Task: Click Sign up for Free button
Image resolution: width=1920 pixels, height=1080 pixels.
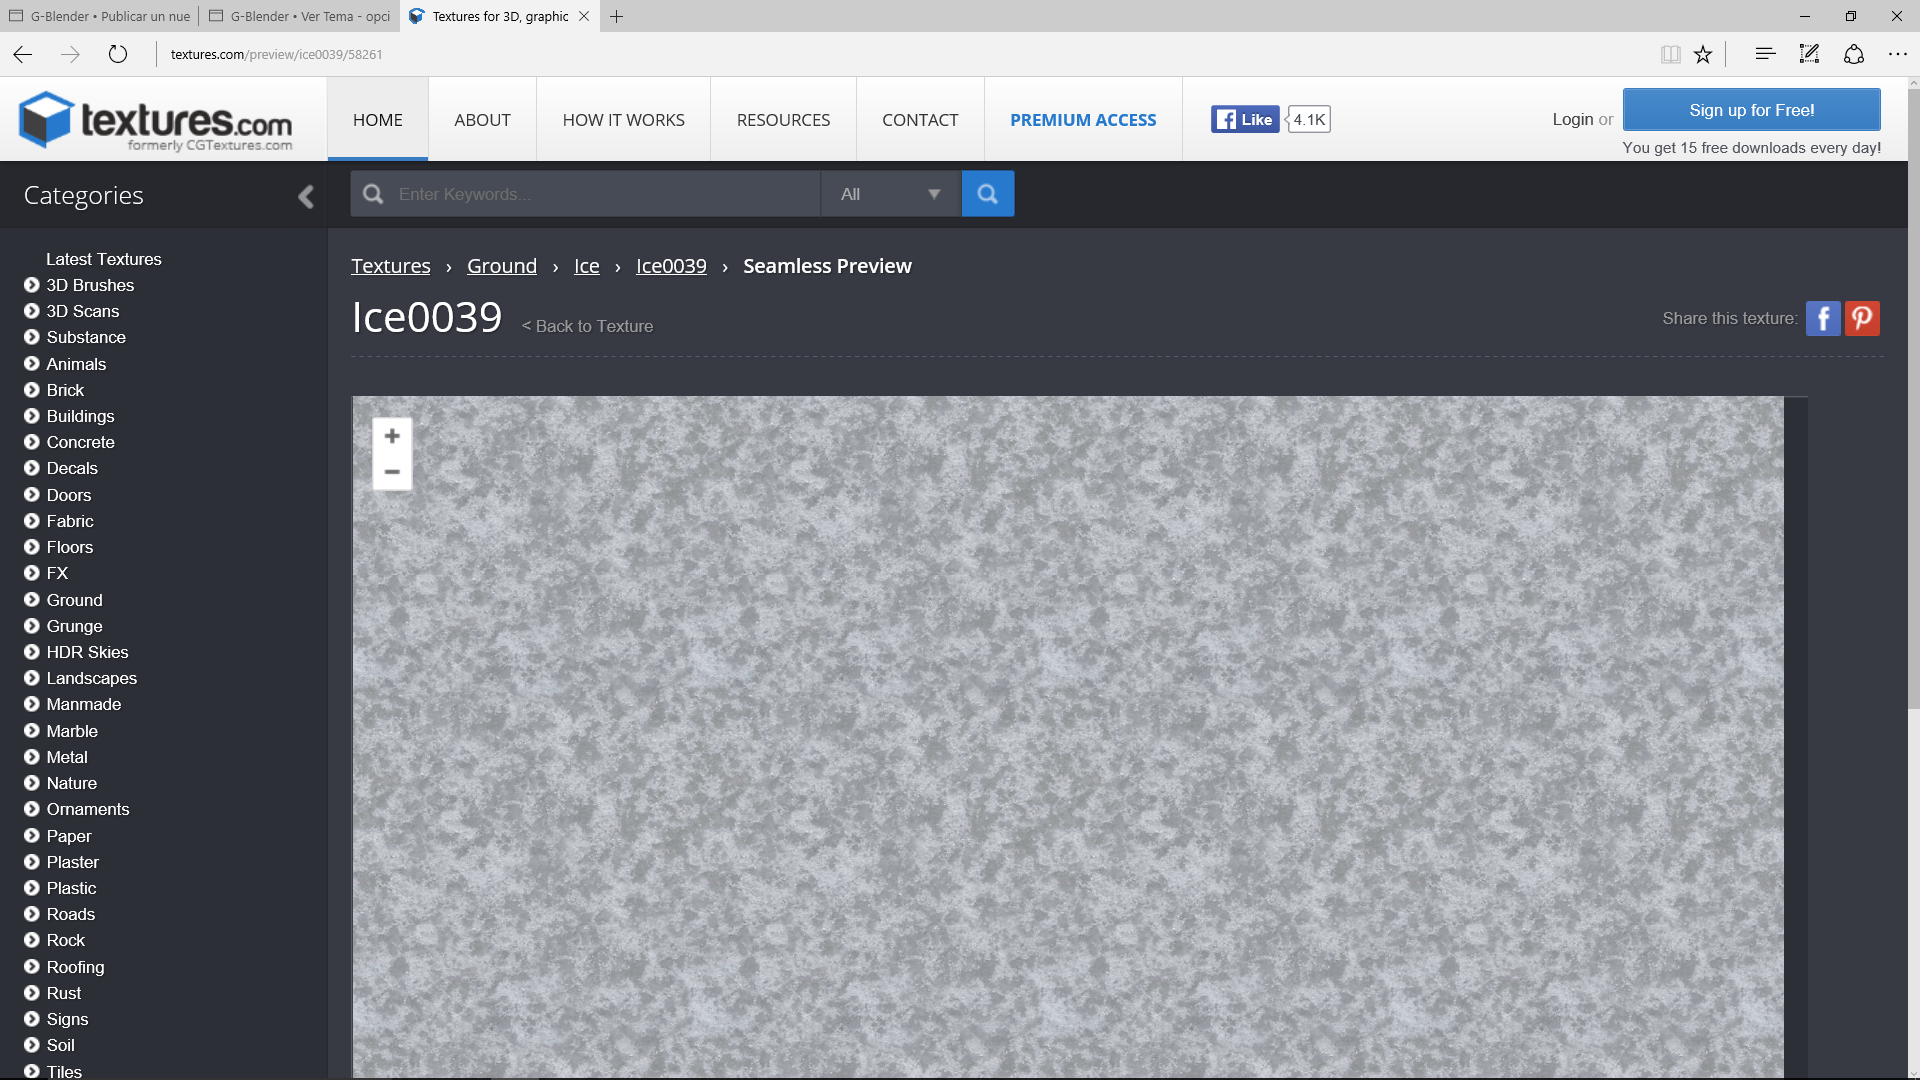Action: click(x=1751, y=110)
